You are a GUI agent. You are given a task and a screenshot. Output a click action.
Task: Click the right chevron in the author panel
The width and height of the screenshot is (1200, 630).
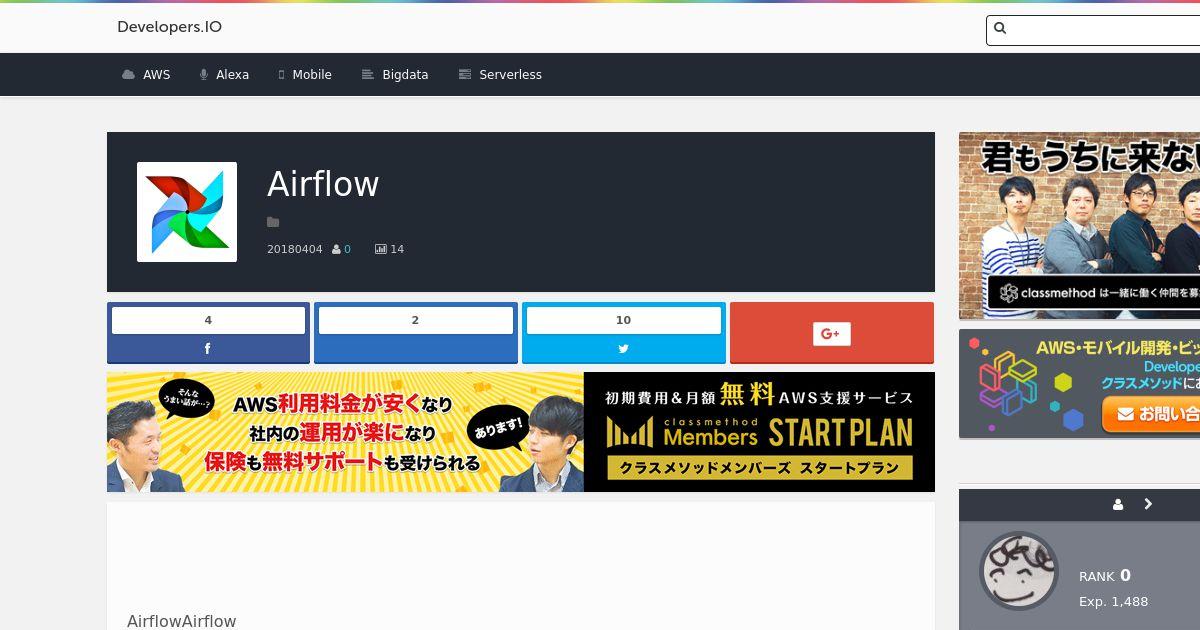pyautogui.click(x=1148, y=504)
